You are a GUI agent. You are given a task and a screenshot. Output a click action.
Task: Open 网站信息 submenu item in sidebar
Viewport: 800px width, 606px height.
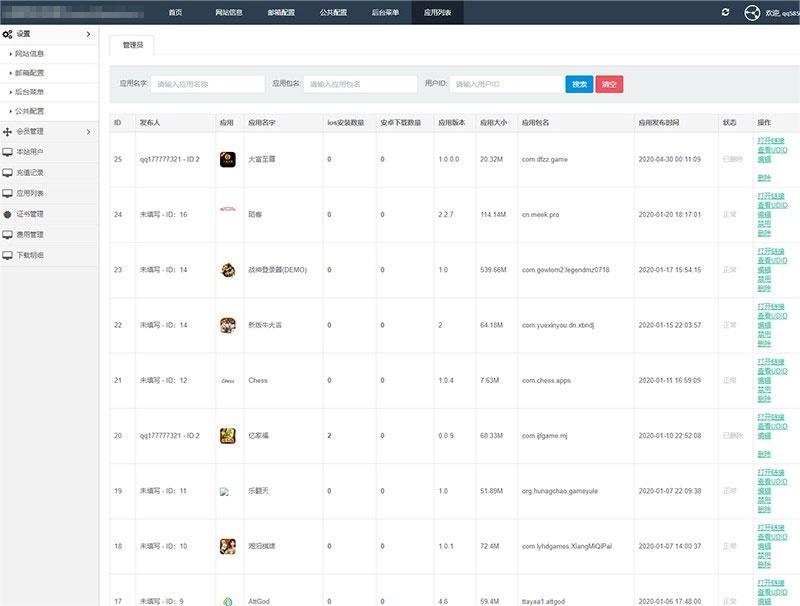tap(30, 54)
